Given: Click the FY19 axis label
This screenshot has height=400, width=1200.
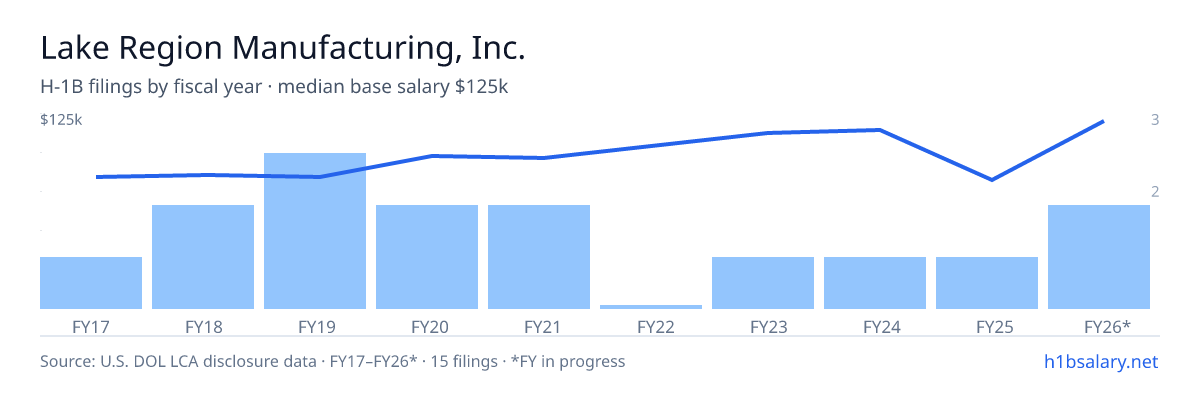Looking at the screenshot, I should (315, 326).
